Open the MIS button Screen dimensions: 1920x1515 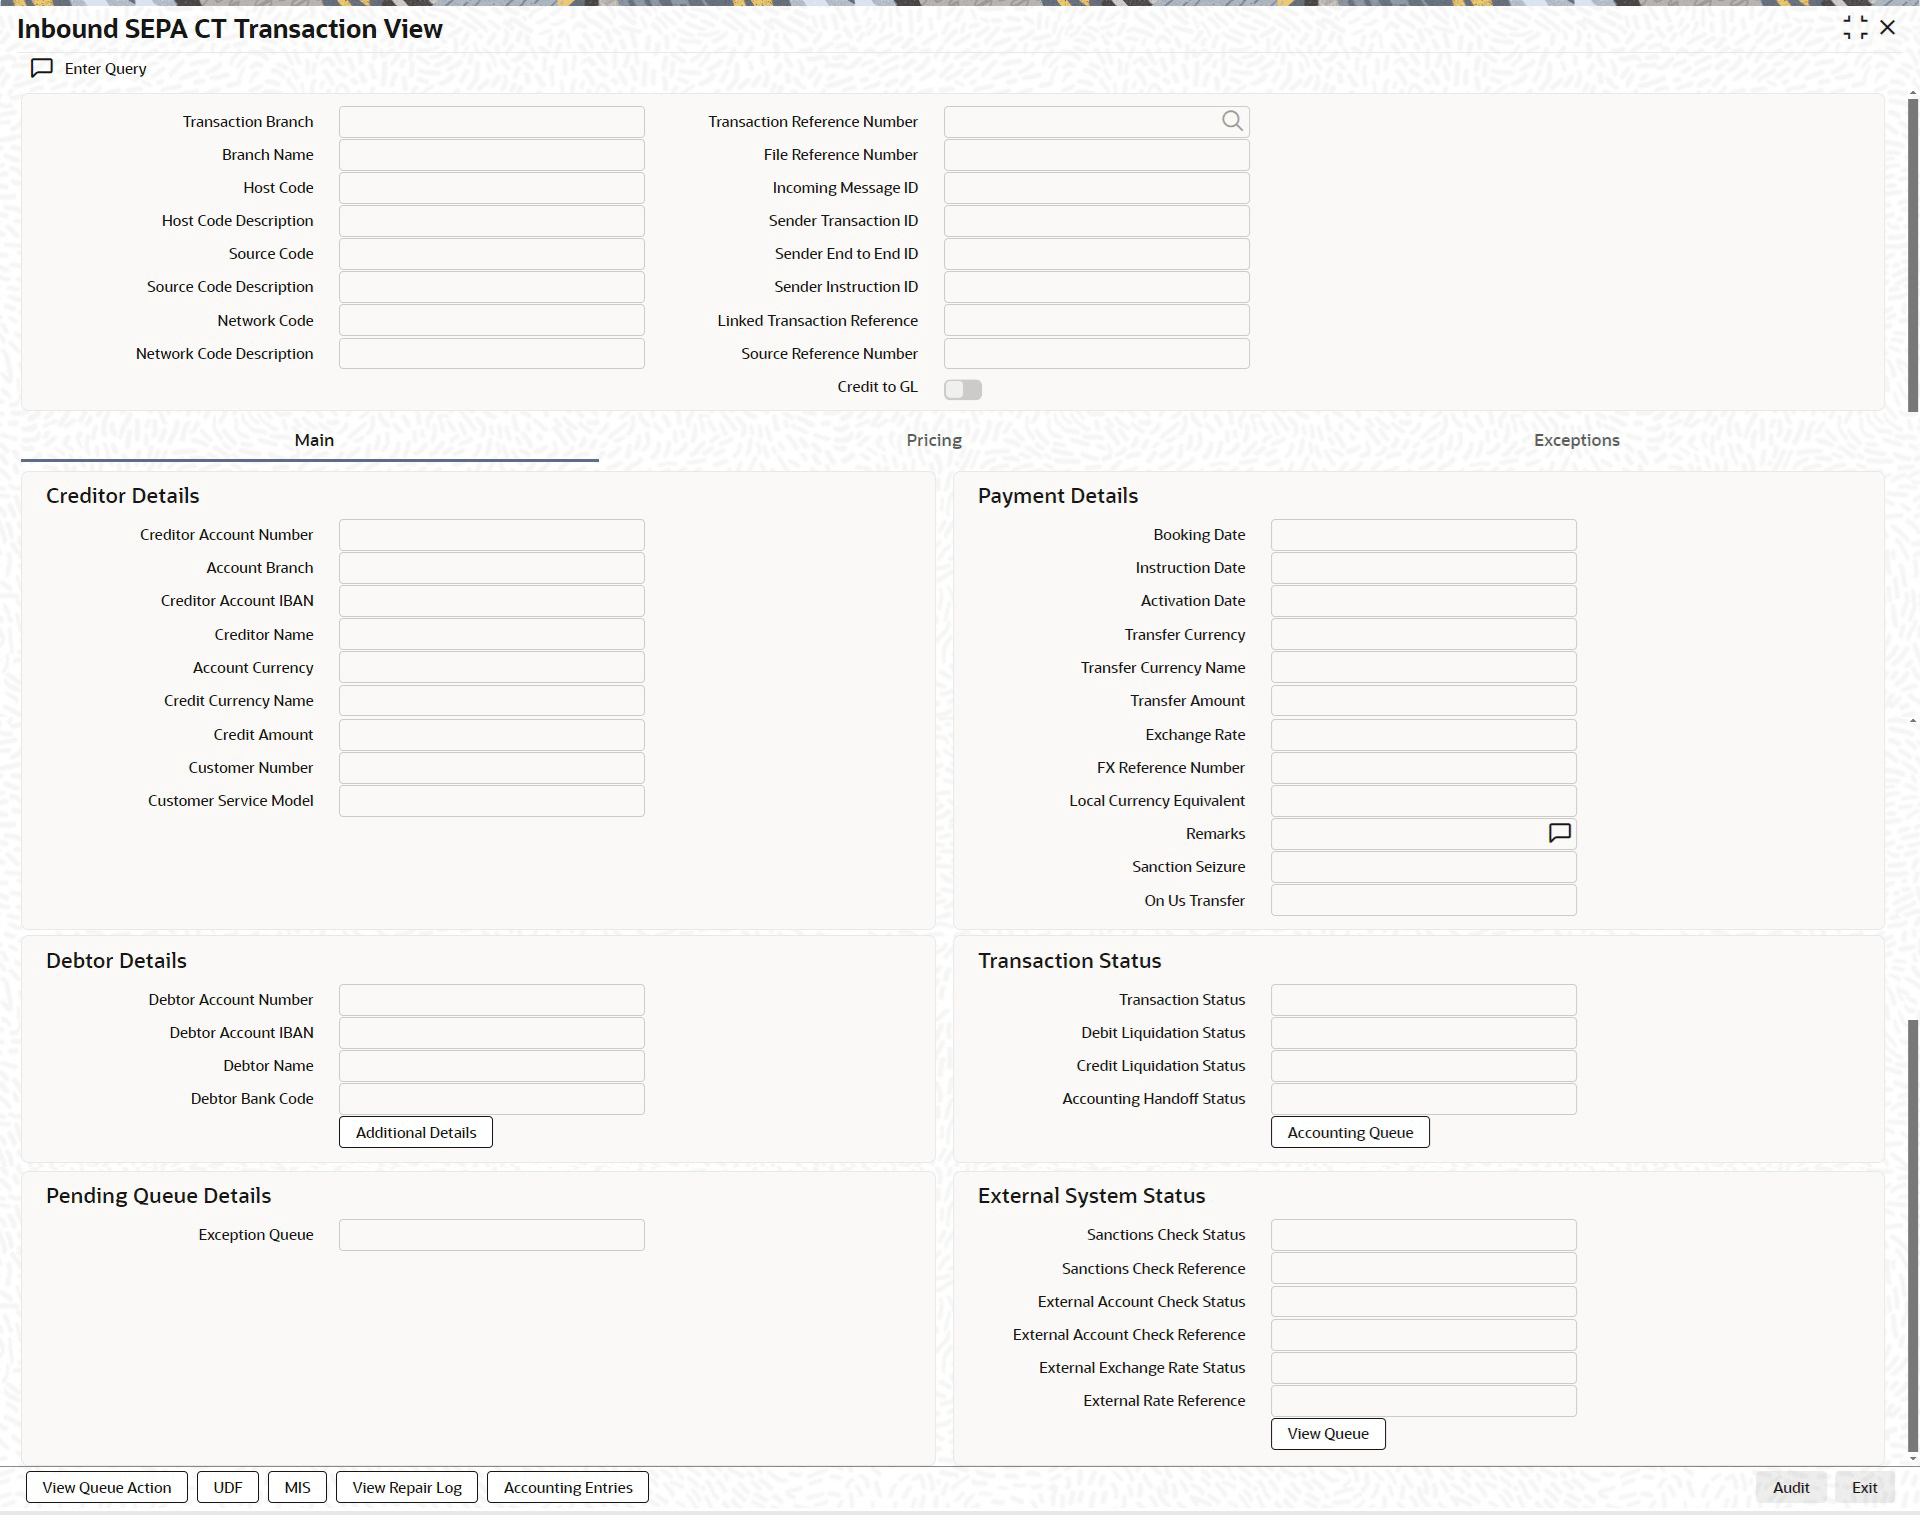297,1487
